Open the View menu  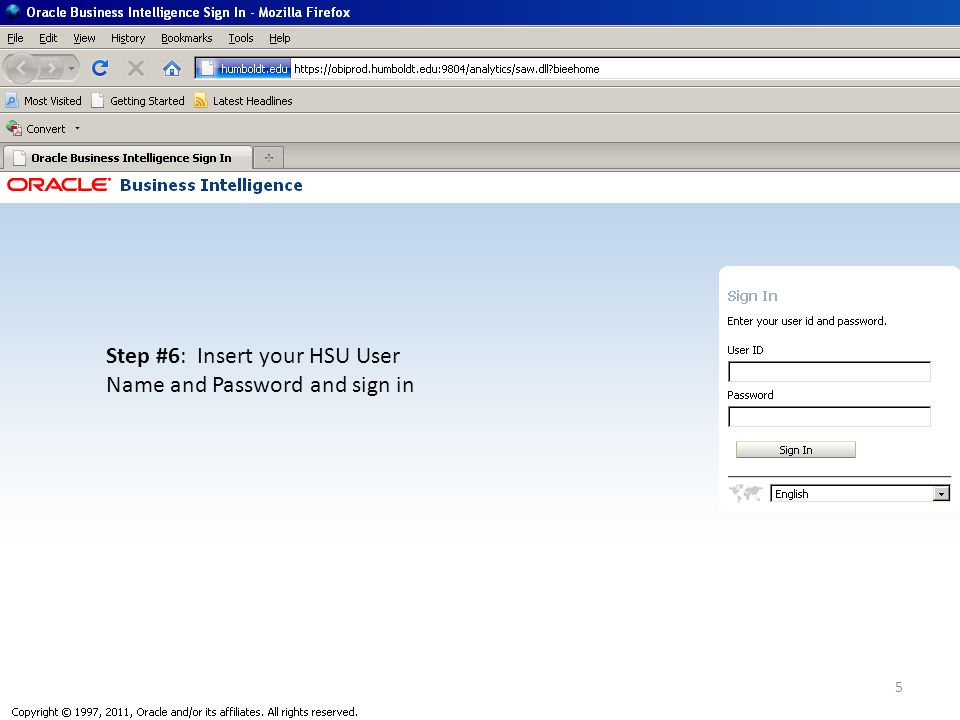(x=84, y=38)
